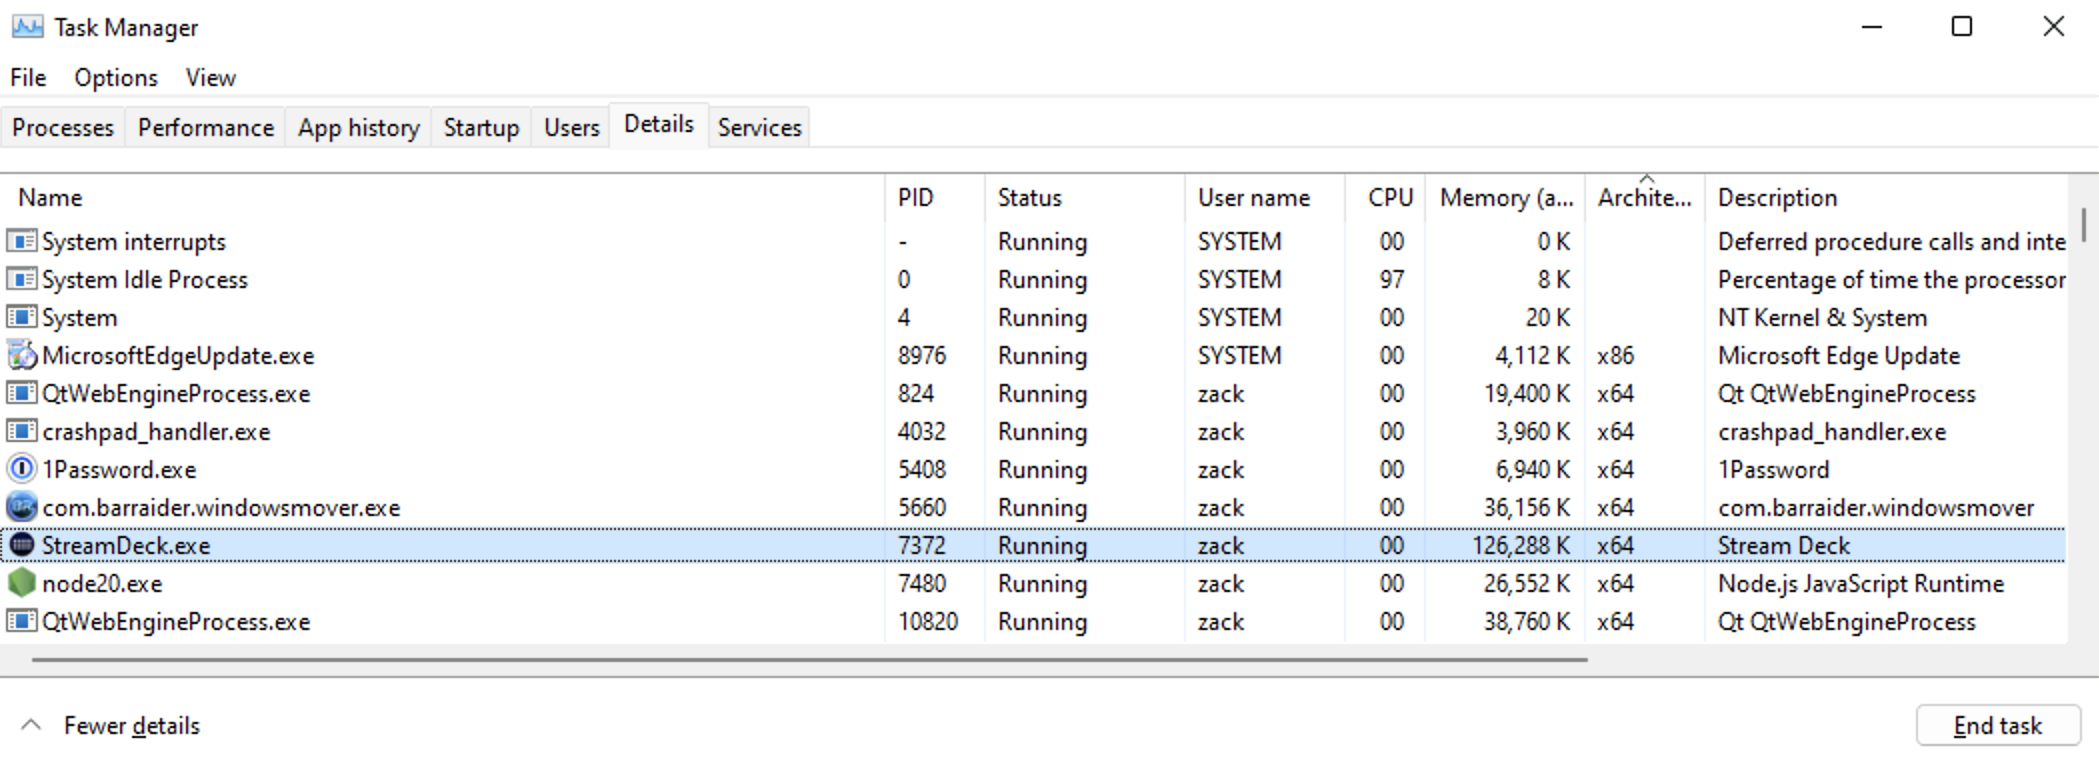Switch to the Performance tab
This screenshot has width=2099, height=773.
(x=205, y=128)
